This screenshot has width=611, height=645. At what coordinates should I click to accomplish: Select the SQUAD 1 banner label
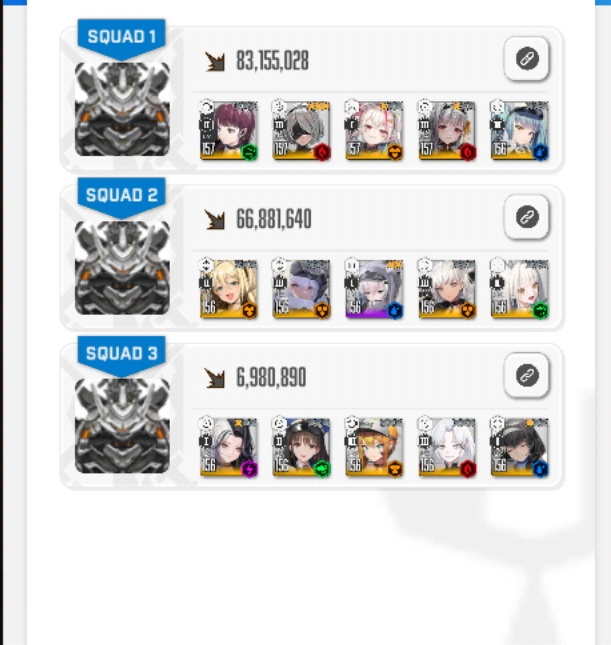click(x=122, y=37)
